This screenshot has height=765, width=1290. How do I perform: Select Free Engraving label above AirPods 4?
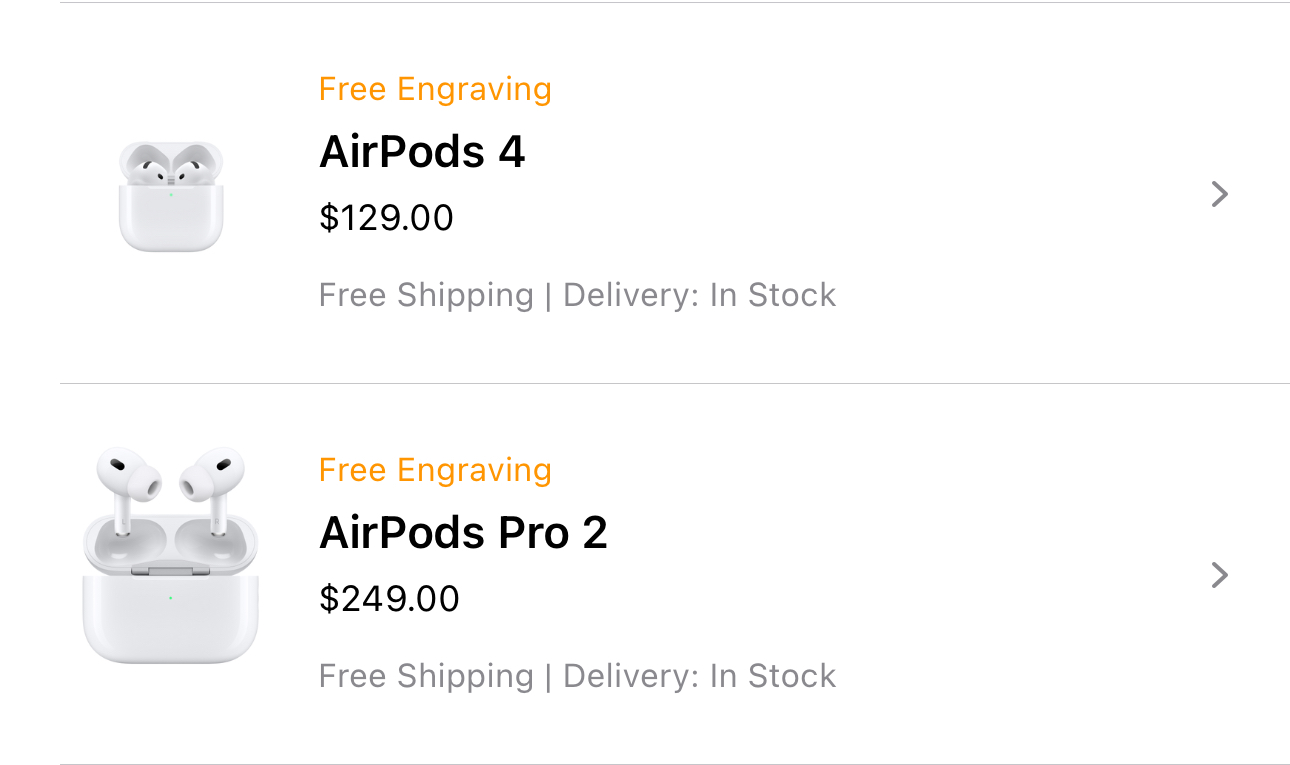pos(435,89)
